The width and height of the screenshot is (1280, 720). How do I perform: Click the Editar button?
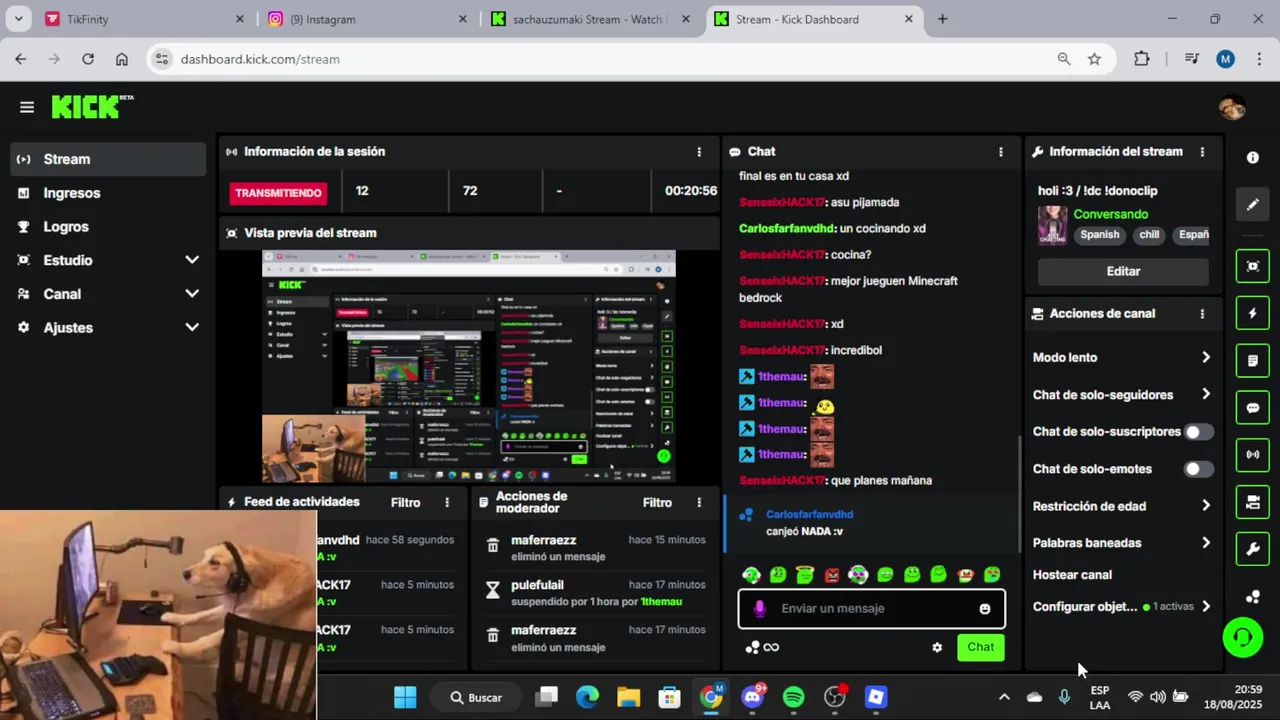tap(1123, 271)
